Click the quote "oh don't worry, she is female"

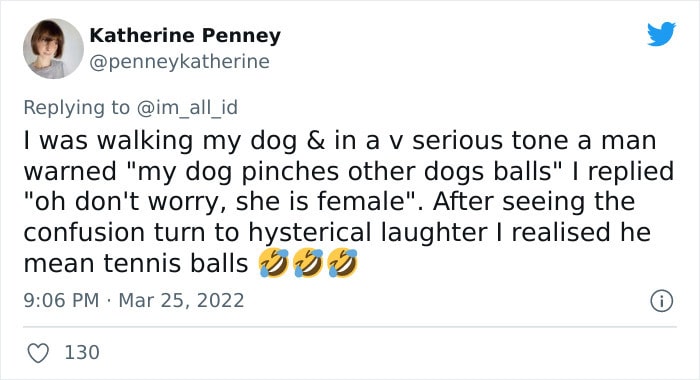click(224, 201)
